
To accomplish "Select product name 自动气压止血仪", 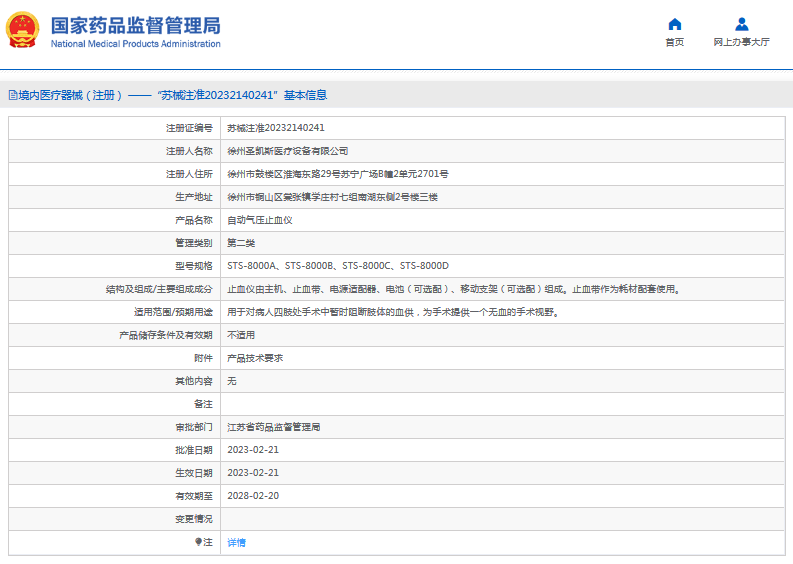I will coord(259,220).
